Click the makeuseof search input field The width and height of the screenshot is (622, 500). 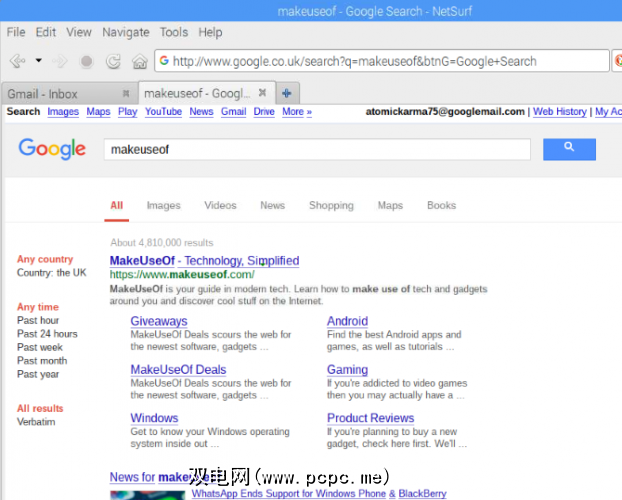317,150
